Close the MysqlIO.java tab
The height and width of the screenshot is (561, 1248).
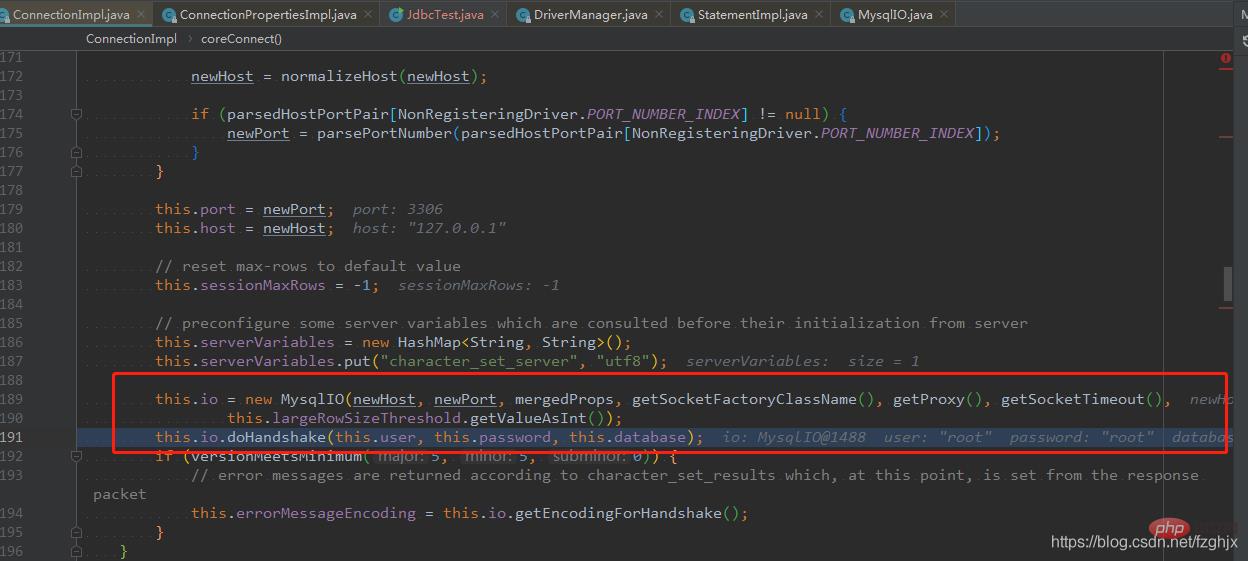pos(943,15)
